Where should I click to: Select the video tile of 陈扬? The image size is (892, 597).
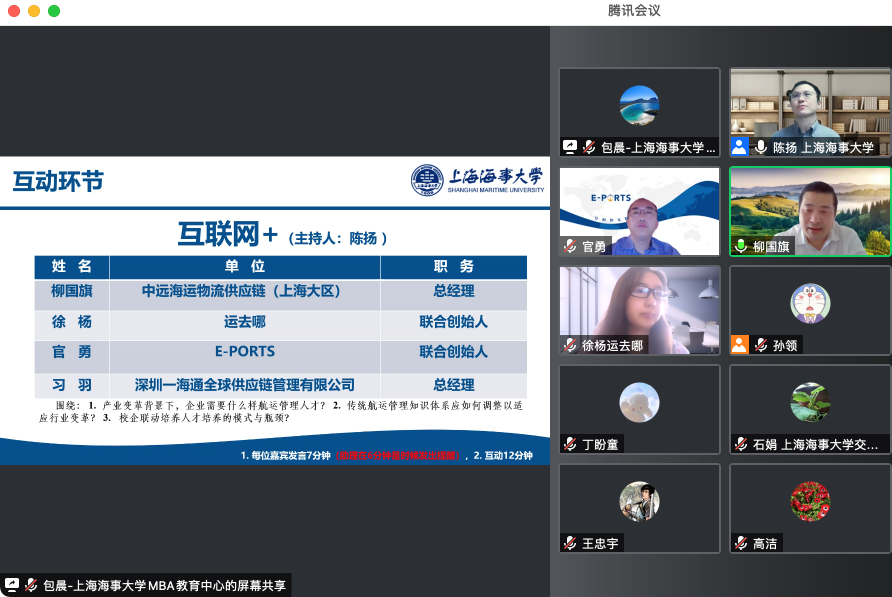(x=810, y=112)
